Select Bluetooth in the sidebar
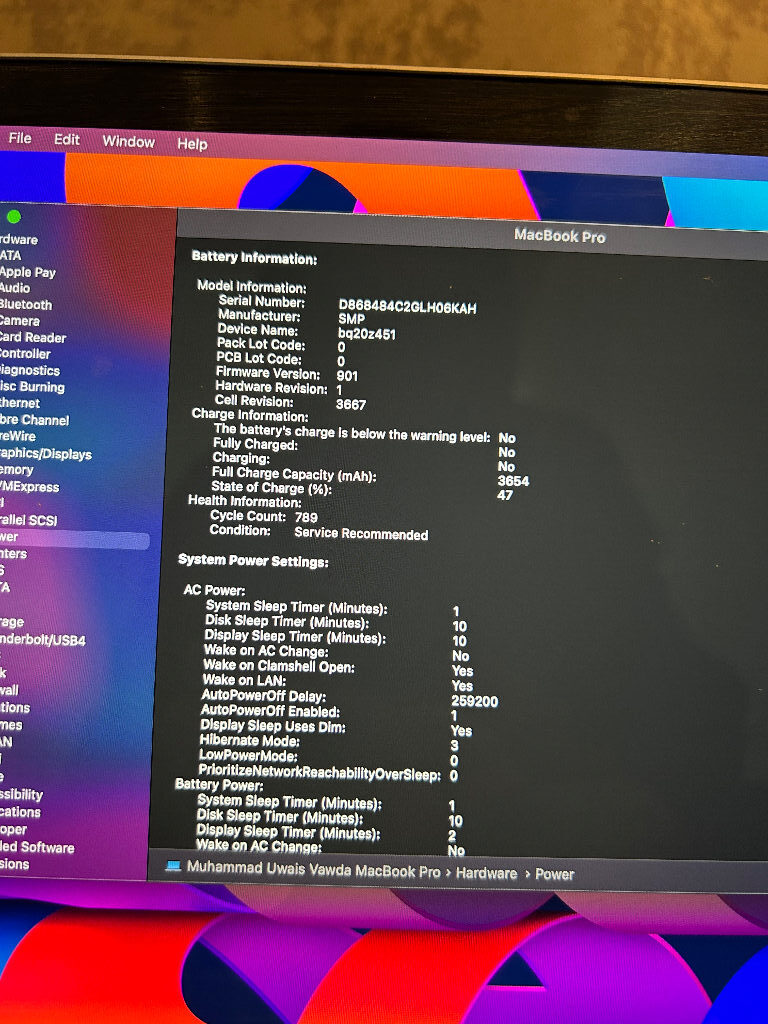The height and width of the screenshot is (1024, 768). point(25,304)
